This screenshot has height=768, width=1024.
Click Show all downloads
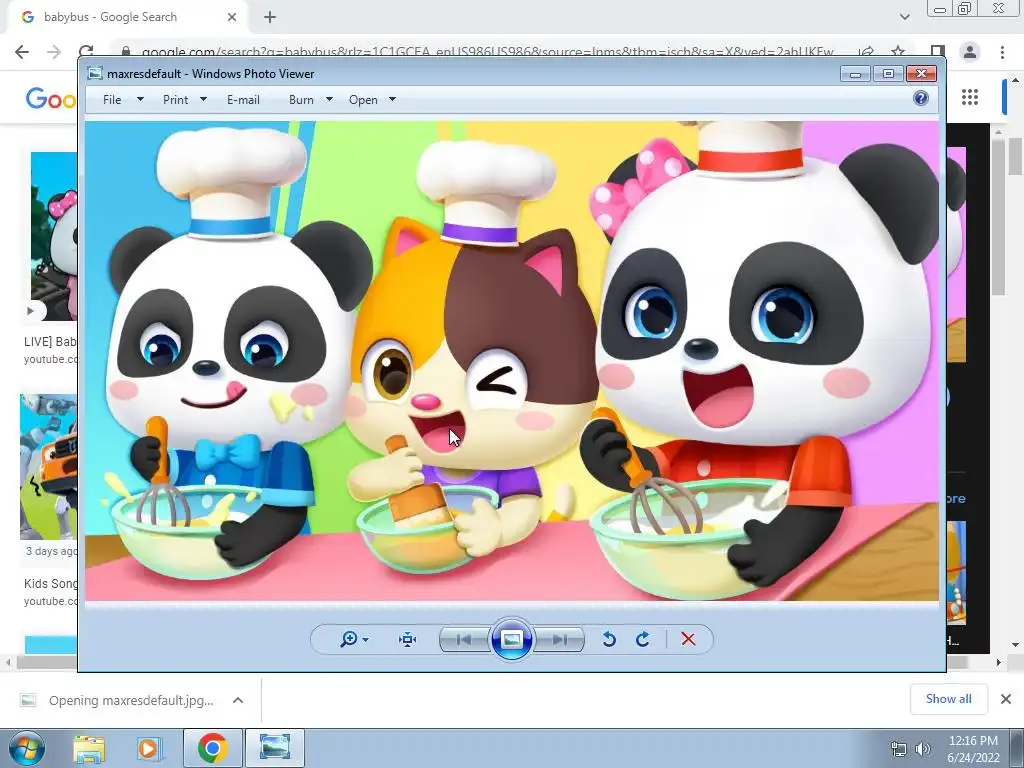(949, 699)
